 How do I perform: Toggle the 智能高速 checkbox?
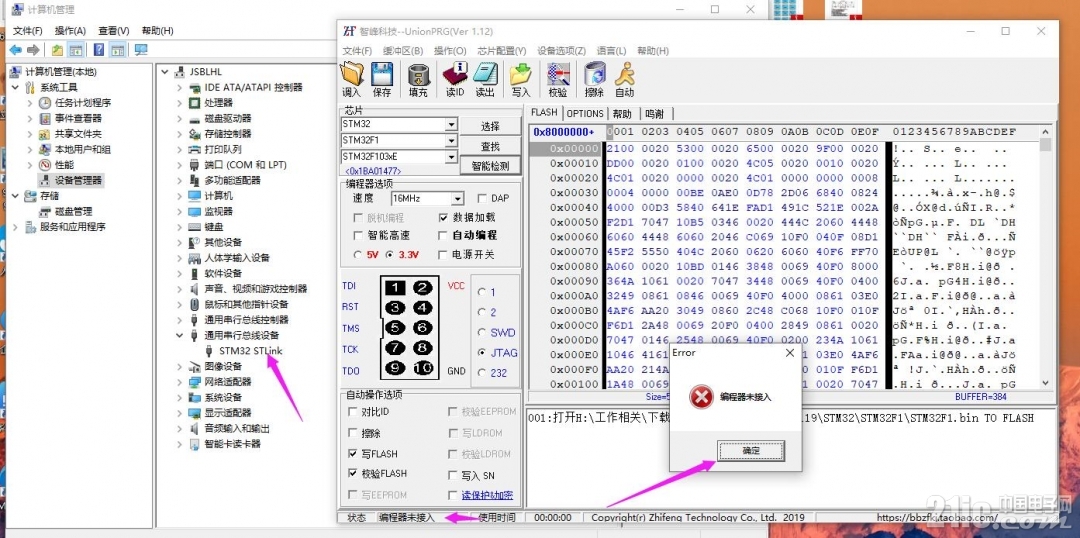(x=358, y=236)
